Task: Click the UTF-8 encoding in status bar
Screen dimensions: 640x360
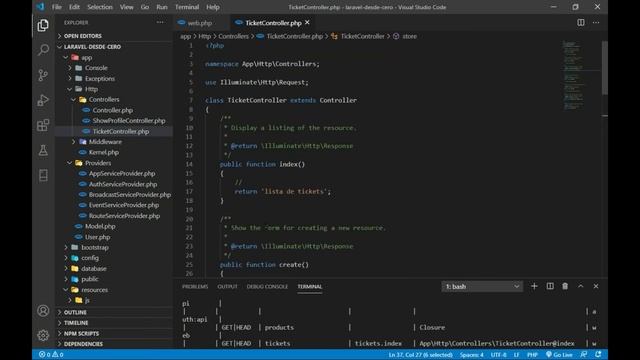Action: tap(498, 355)
